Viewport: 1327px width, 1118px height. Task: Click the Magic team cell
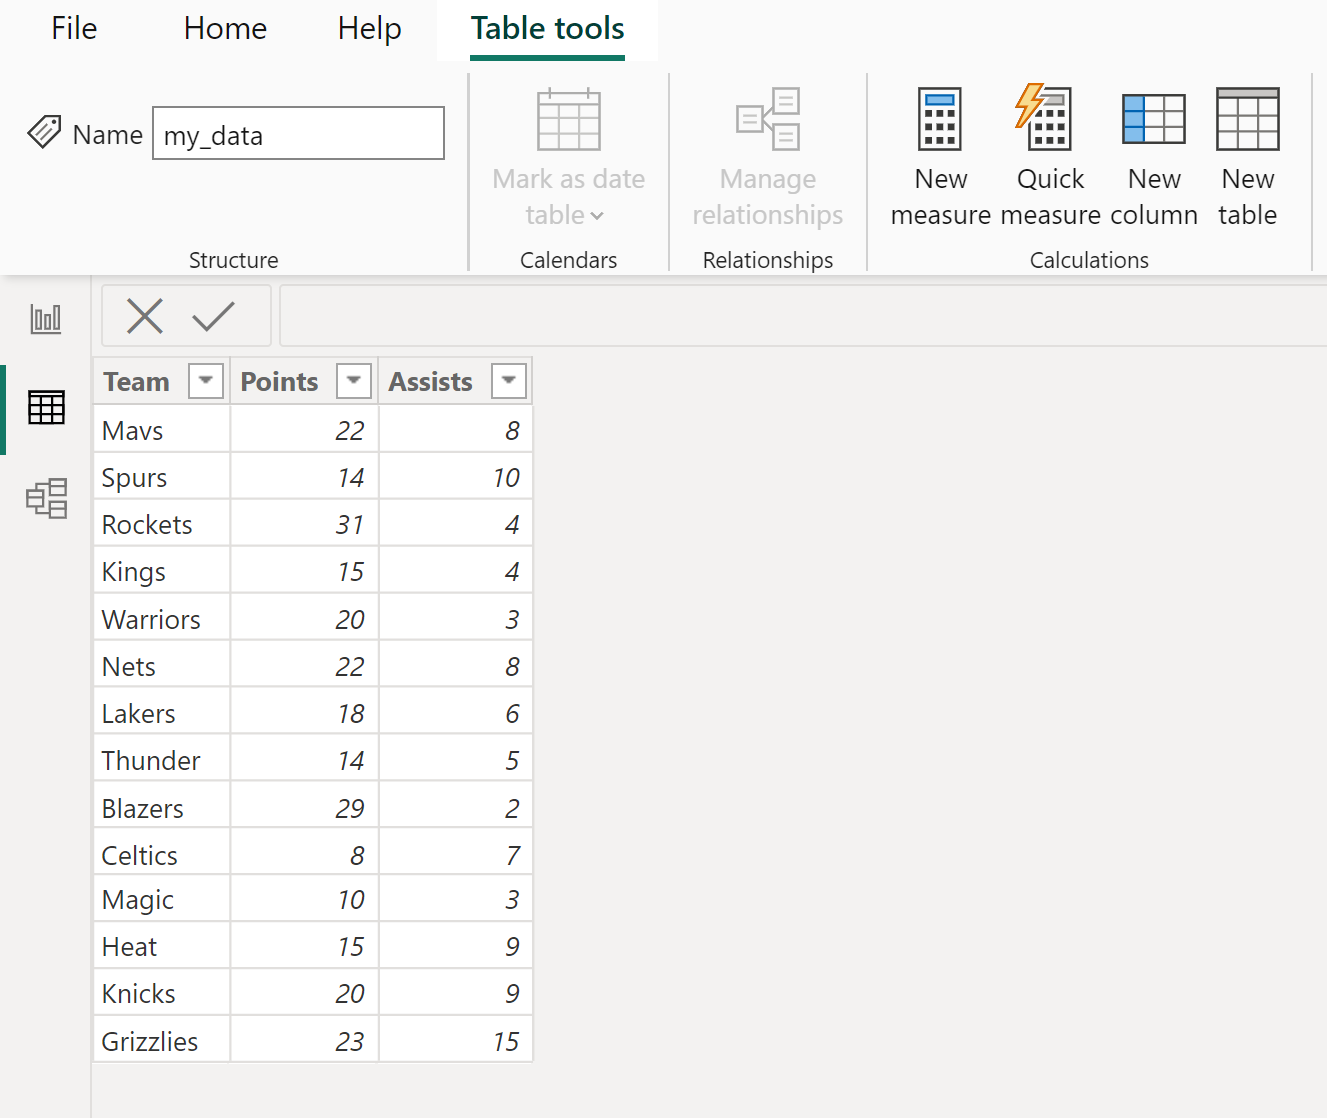tap(162, 899)
